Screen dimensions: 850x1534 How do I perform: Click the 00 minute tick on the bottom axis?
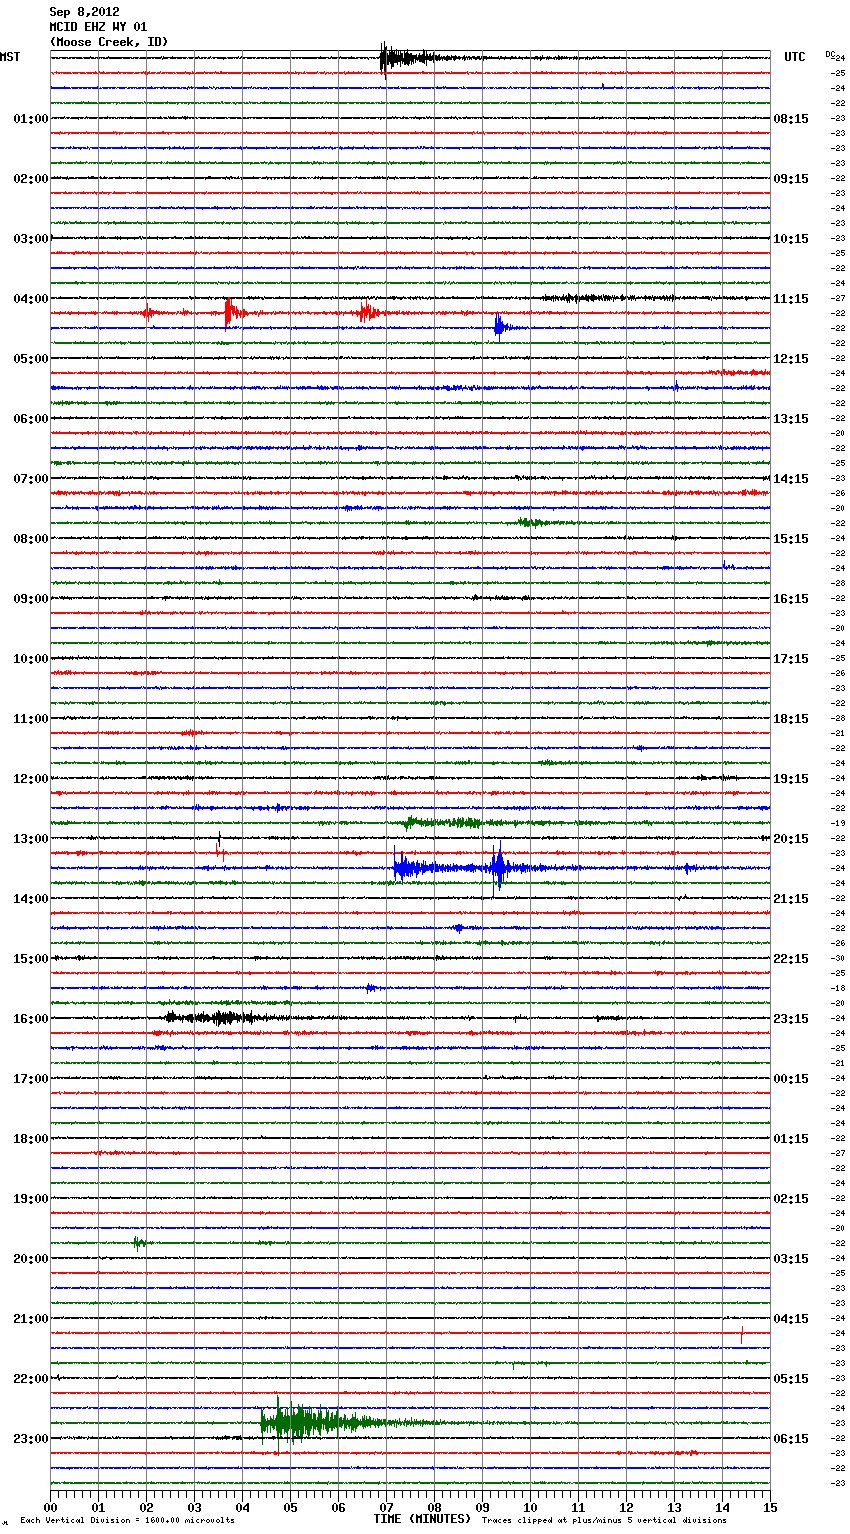(x=50, y=1507)
